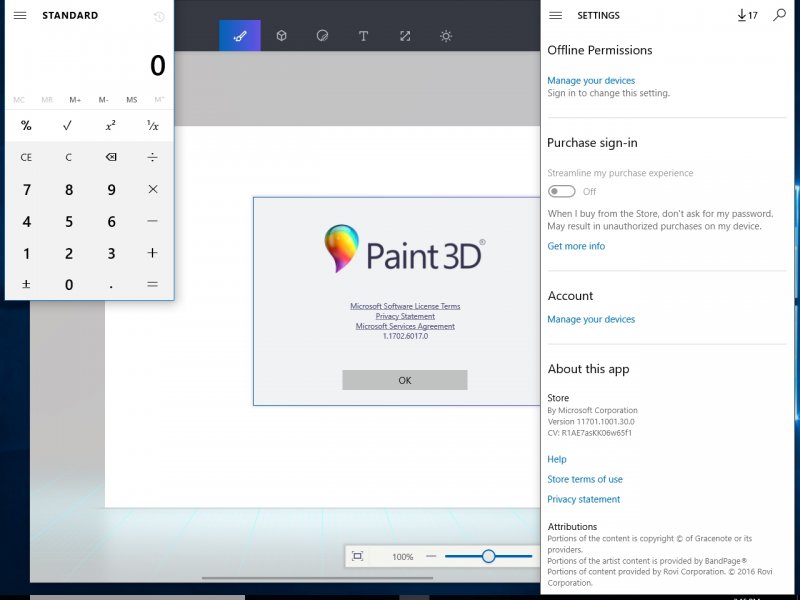Image resolution: width=800 pixels, height=600 pixels.
Task: Click the square root key in Calculator
Action: point(68,126)
